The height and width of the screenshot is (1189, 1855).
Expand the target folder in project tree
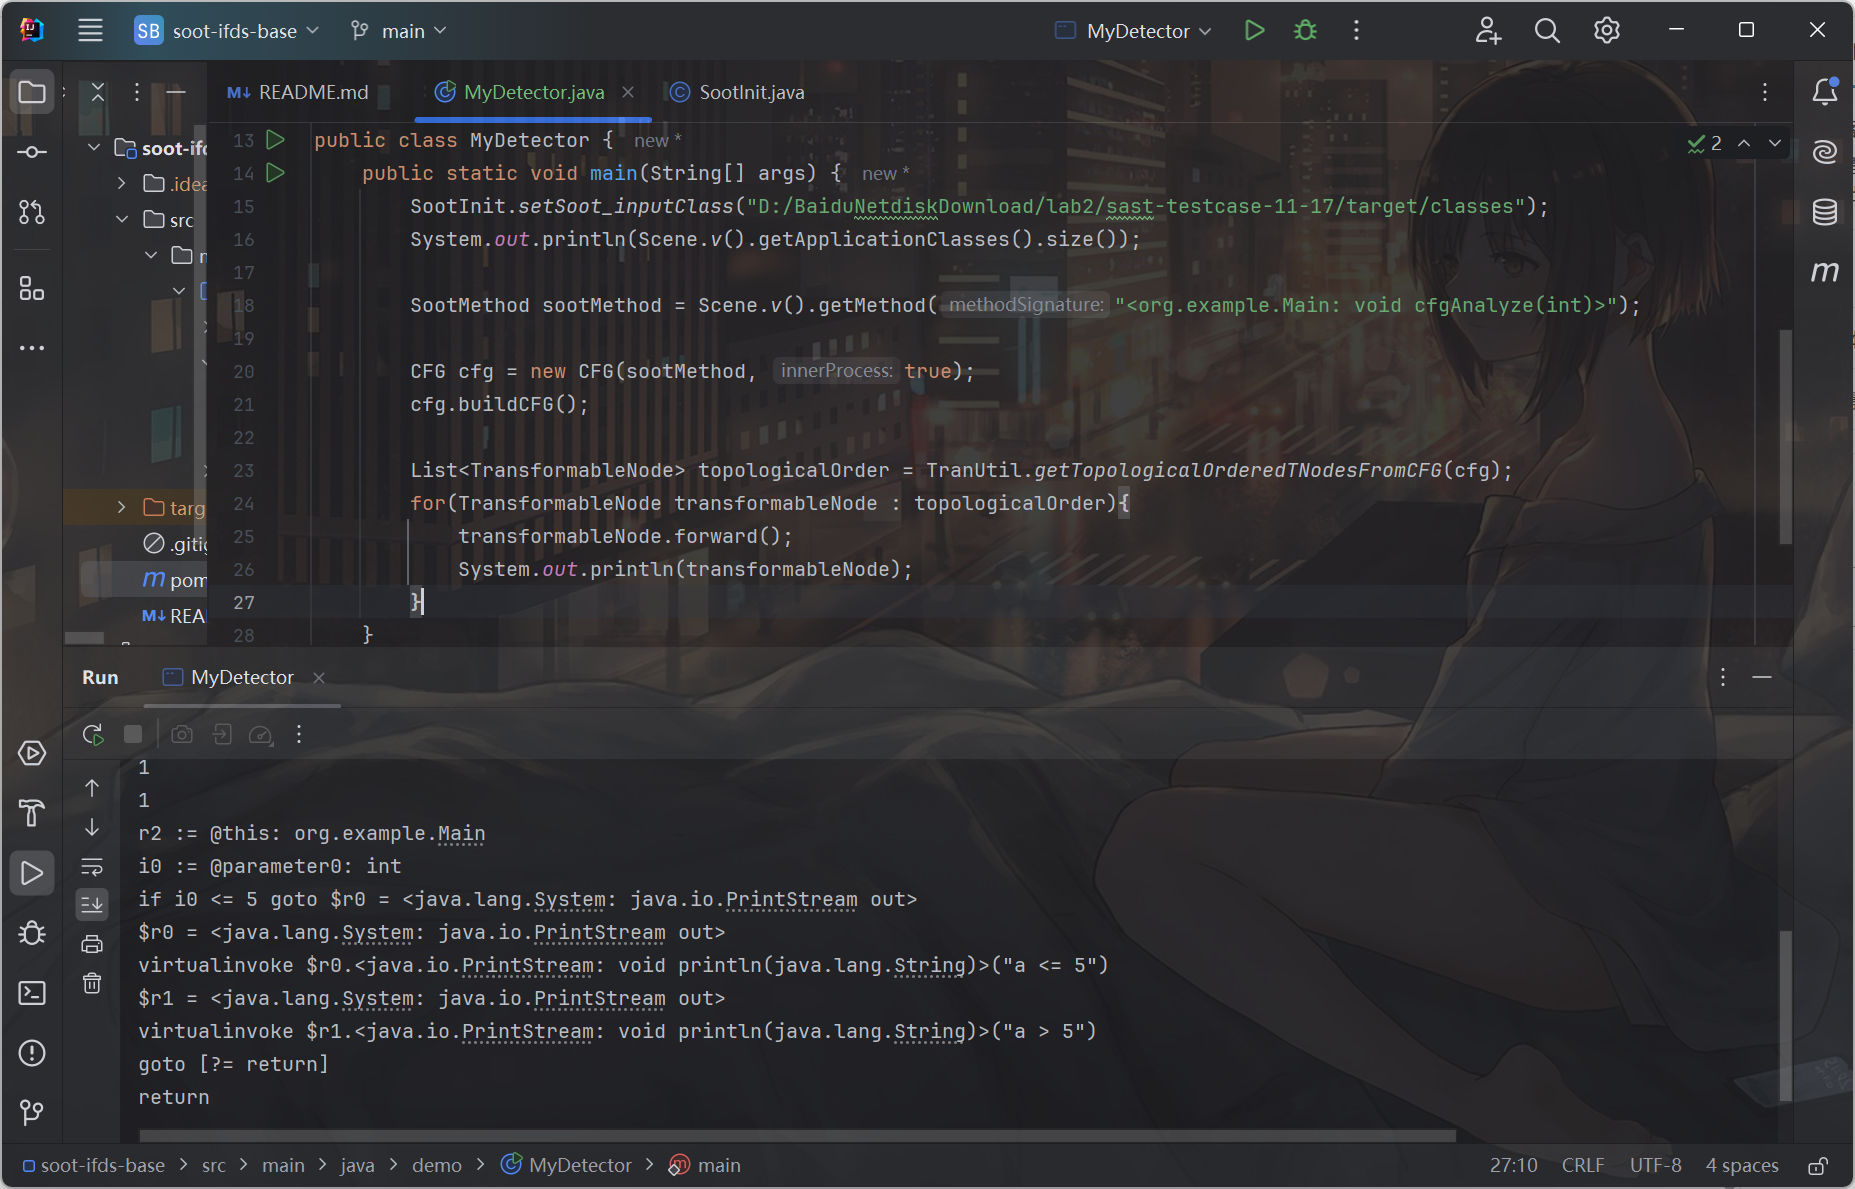122,508
